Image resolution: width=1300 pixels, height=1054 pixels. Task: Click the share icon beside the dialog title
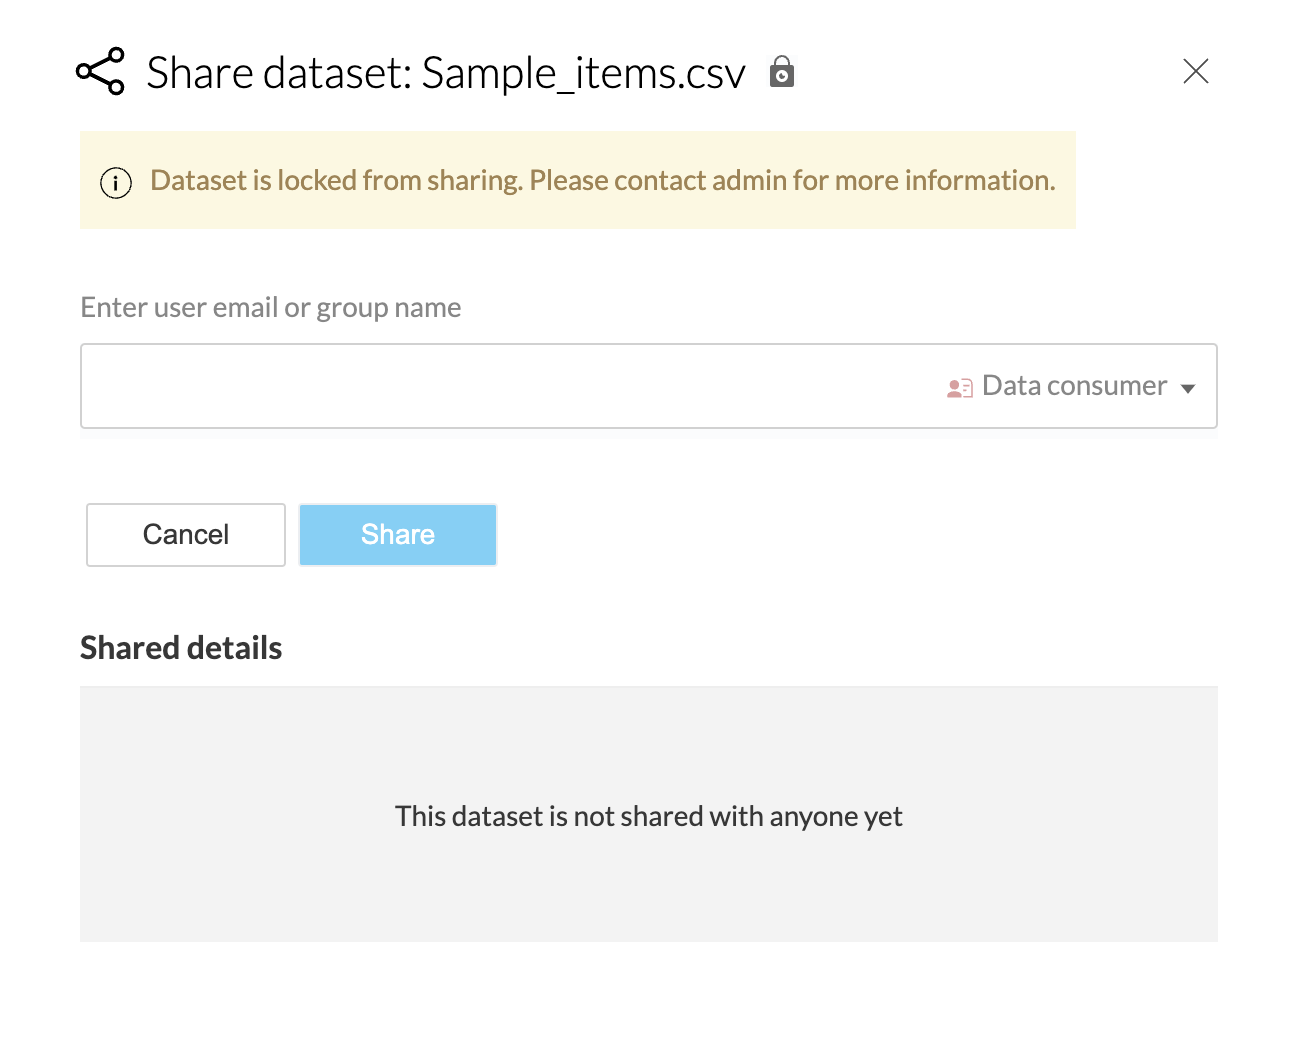(101, 72)
